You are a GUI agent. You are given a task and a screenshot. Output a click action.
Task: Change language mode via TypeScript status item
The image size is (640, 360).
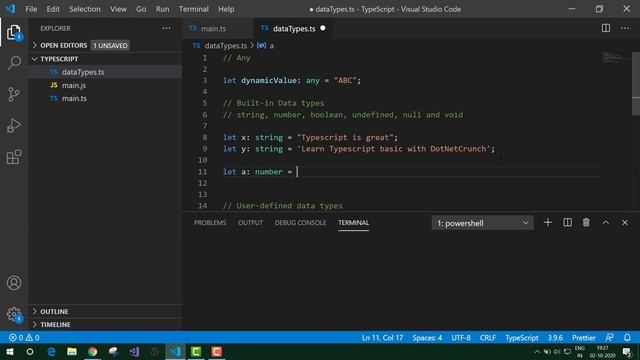[522, 338]
